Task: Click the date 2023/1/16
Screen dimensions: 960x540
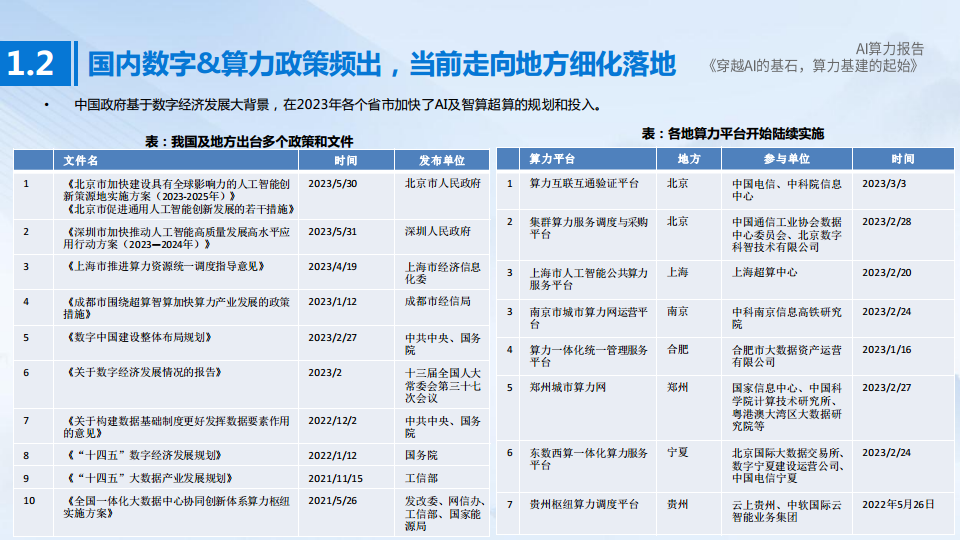Action: 887,350
